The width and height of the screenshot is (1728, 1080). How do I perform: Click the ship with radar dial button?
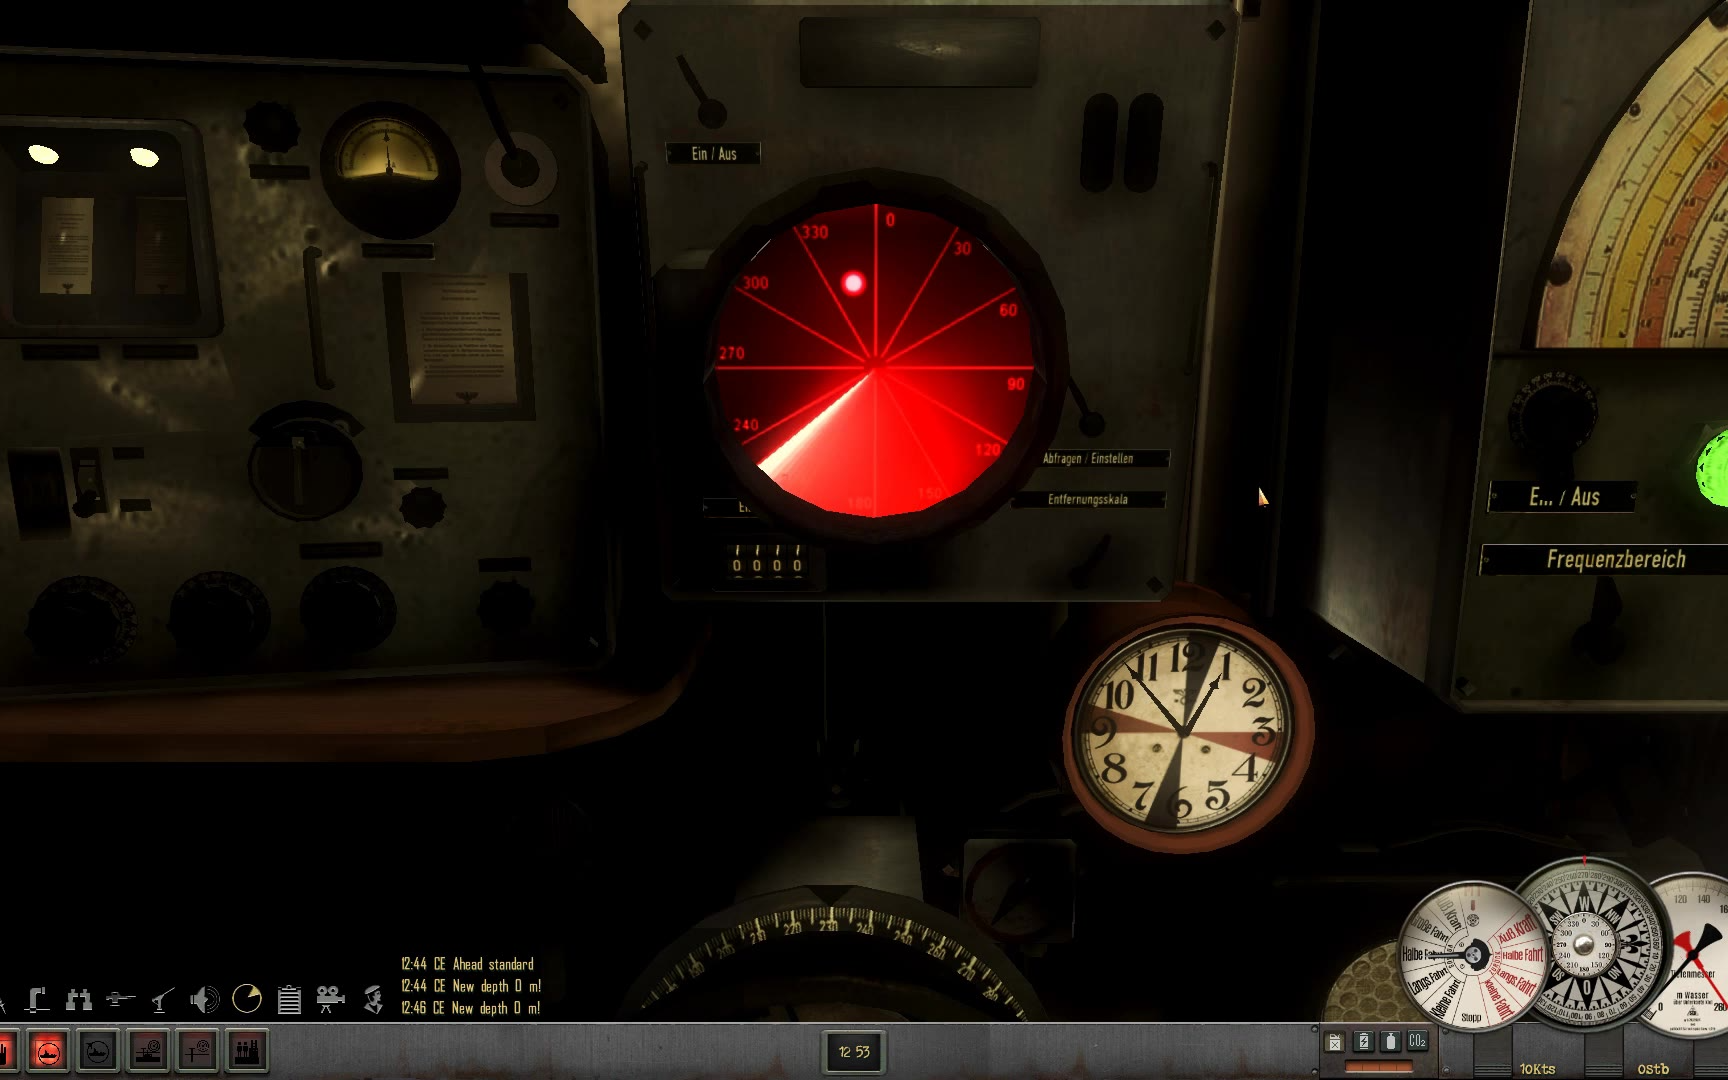coord(148,1052)
